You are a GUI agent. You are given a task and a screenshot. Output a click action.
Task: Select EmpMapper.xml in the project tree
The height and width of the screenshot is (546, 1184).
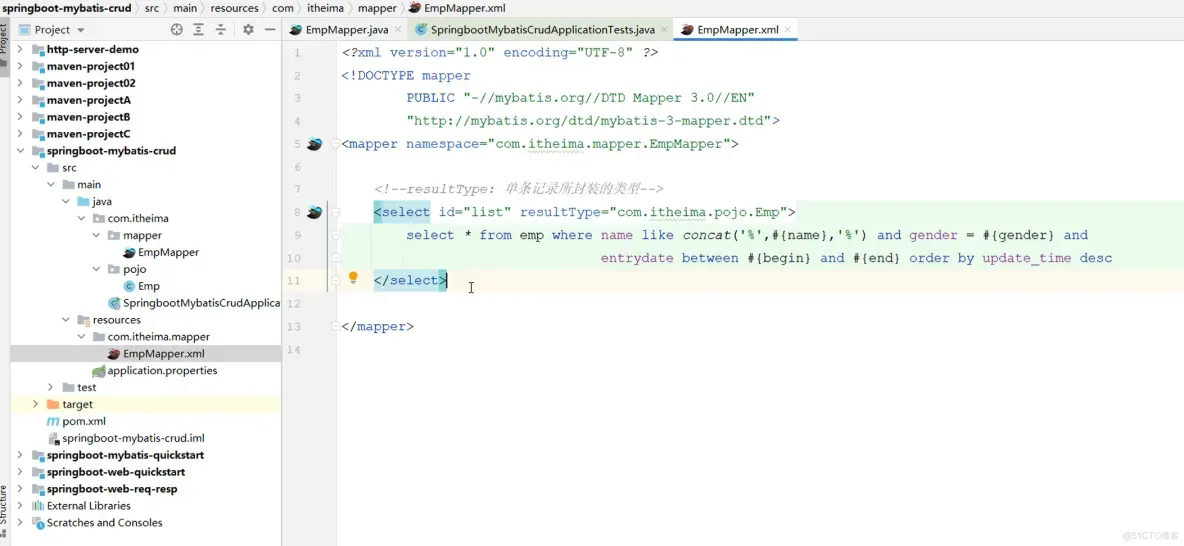(163, 353)
